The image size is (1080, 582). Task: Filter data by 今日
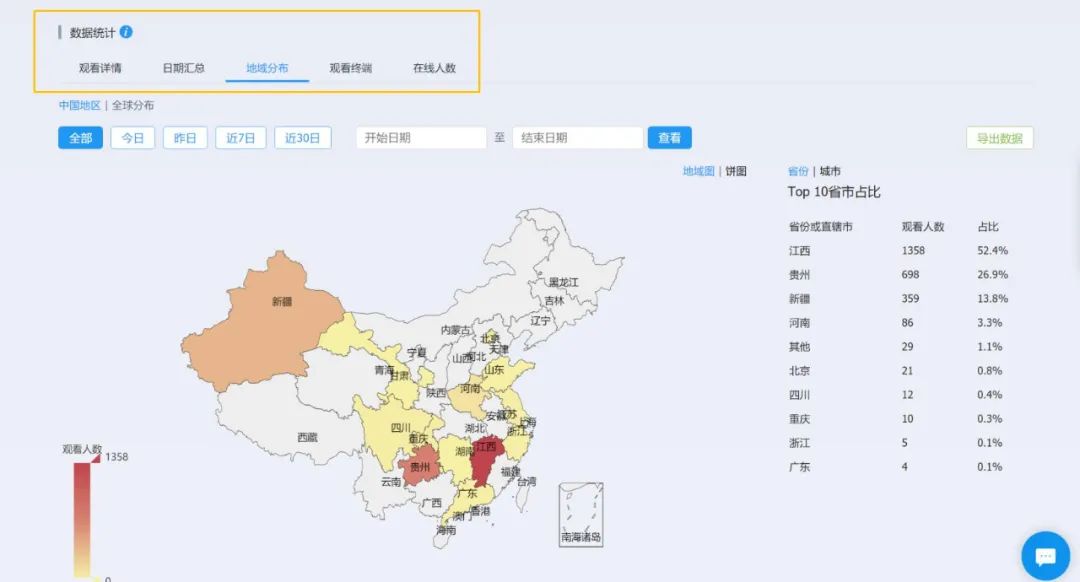tap(133, 138)
